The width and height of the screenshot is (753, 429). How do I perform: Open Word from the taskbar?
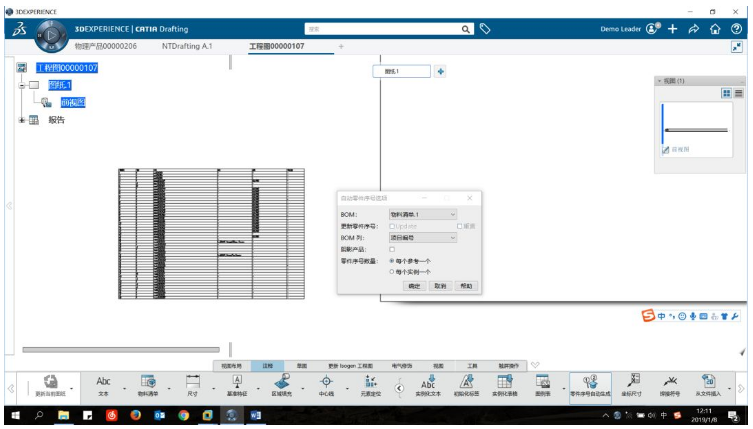click(255, 416)
